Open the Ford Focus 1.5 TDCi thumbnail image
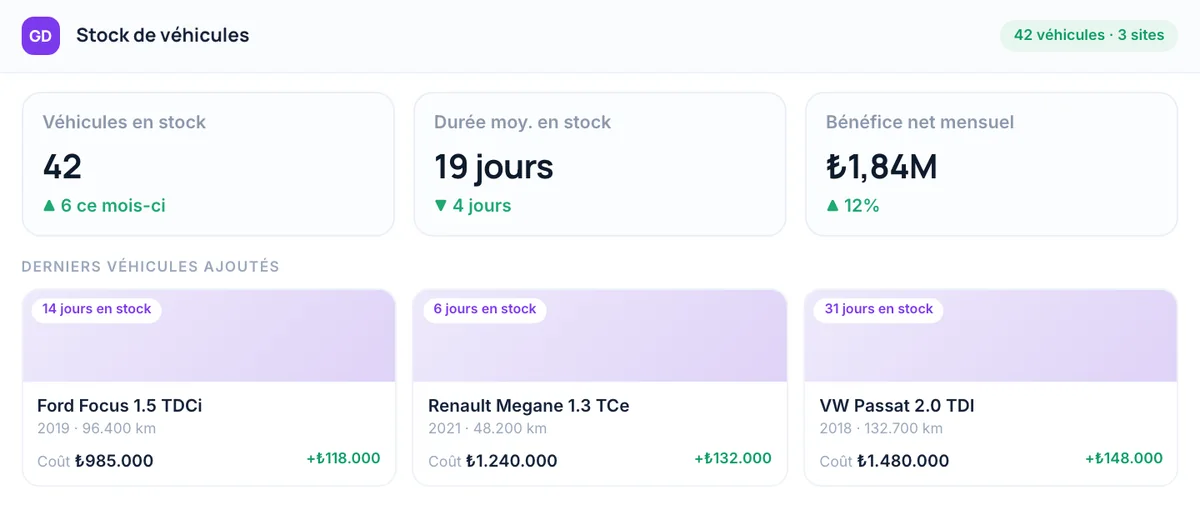This screenshot has height=510, width=1200. pyautogui.click(x=208, y=336)
